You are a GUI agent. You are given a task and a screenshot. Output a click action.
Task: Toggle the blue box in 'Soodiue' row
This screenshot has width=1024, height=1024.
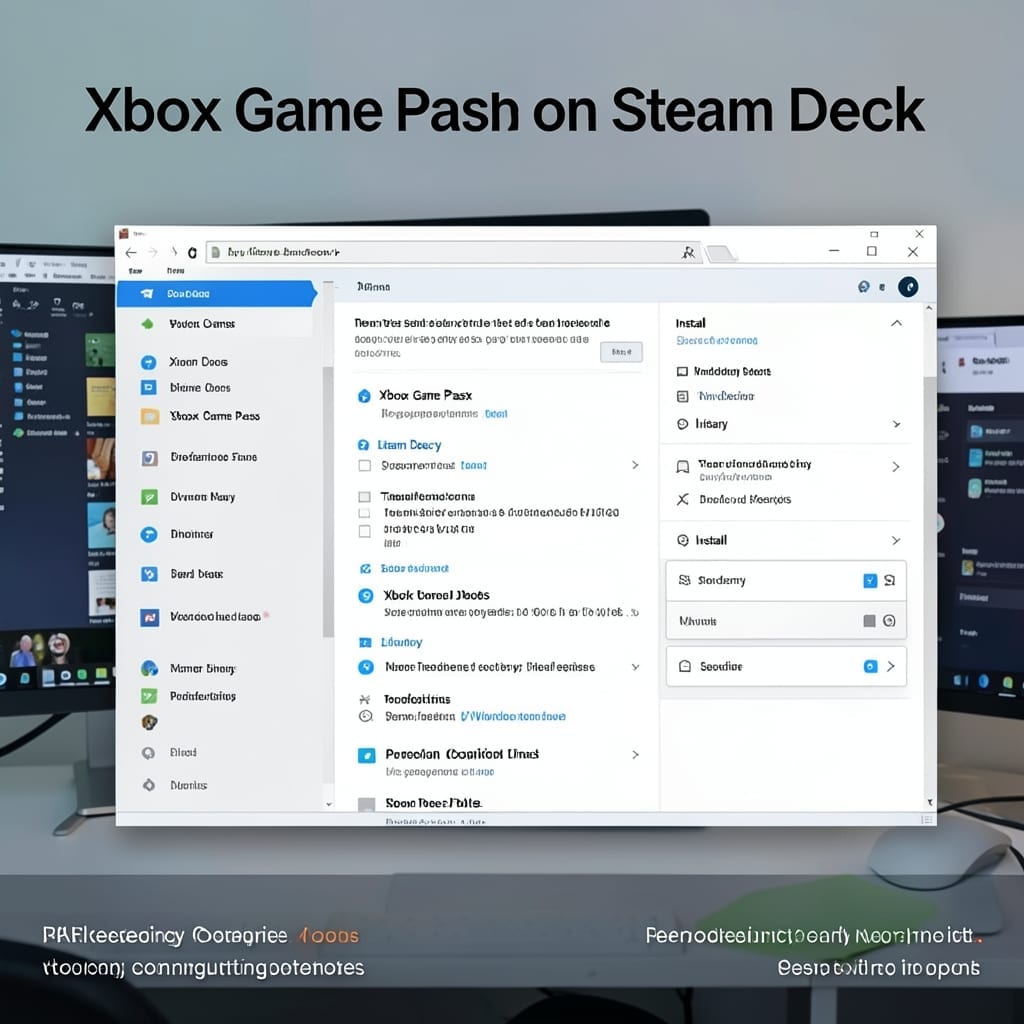[x=870, y=667]
